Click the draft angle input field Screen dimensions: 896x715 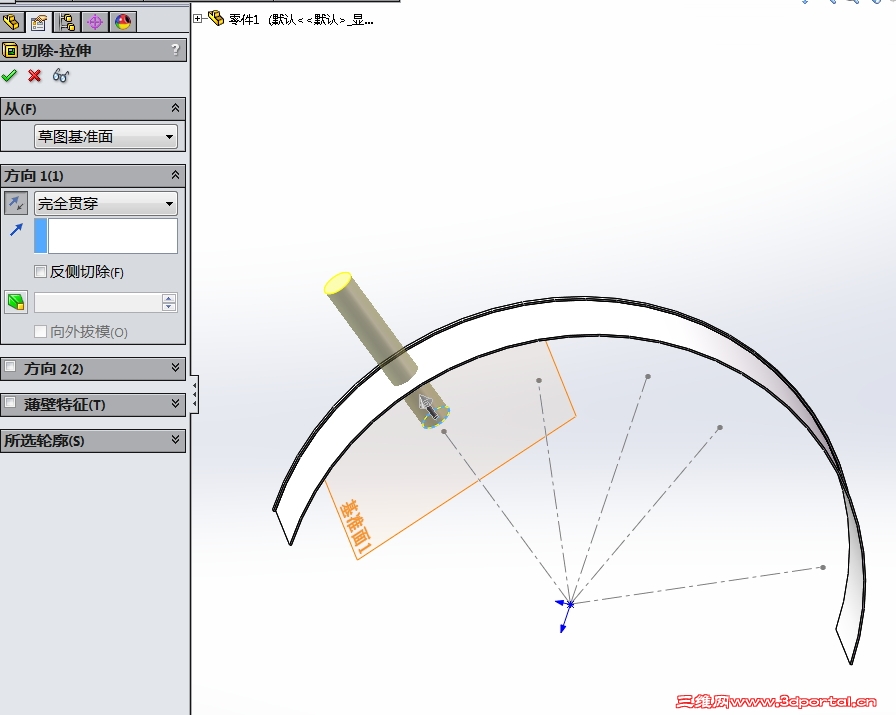[x=98, y=302]
